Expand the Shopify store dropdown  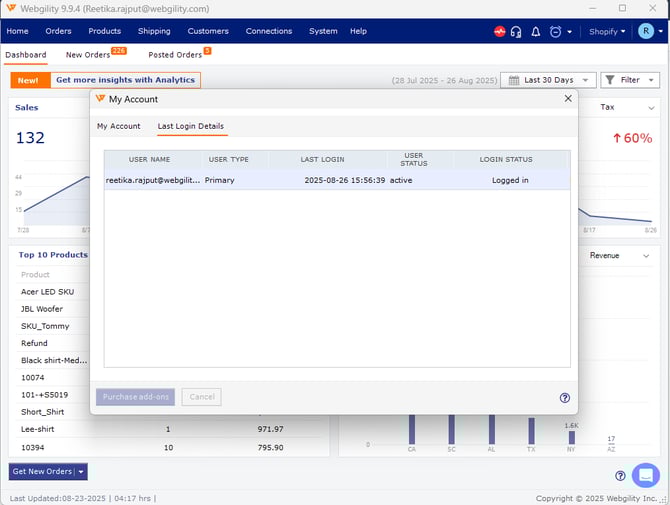pyautogui.click(x=607, y=32)
